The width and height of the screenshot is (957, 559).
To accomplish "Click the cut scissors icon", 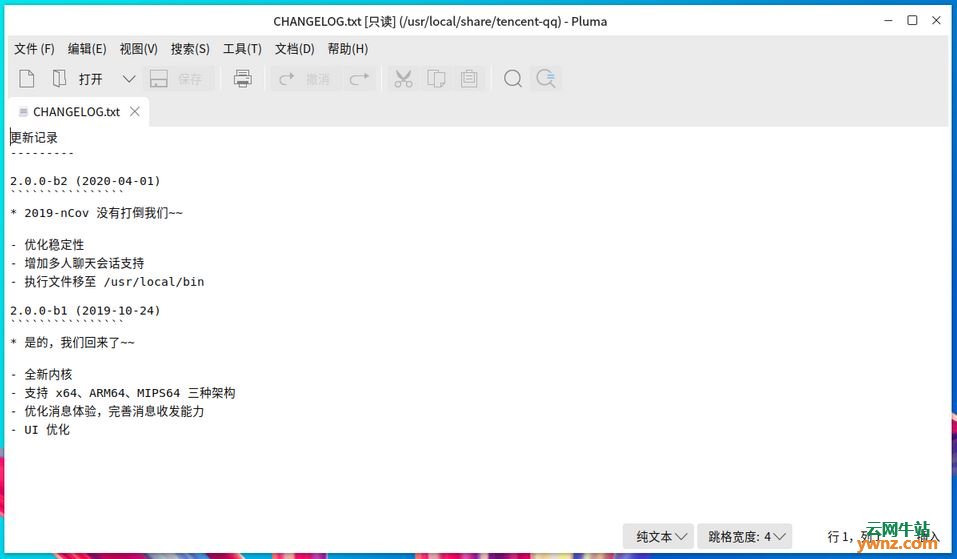I will pos(403,79).
